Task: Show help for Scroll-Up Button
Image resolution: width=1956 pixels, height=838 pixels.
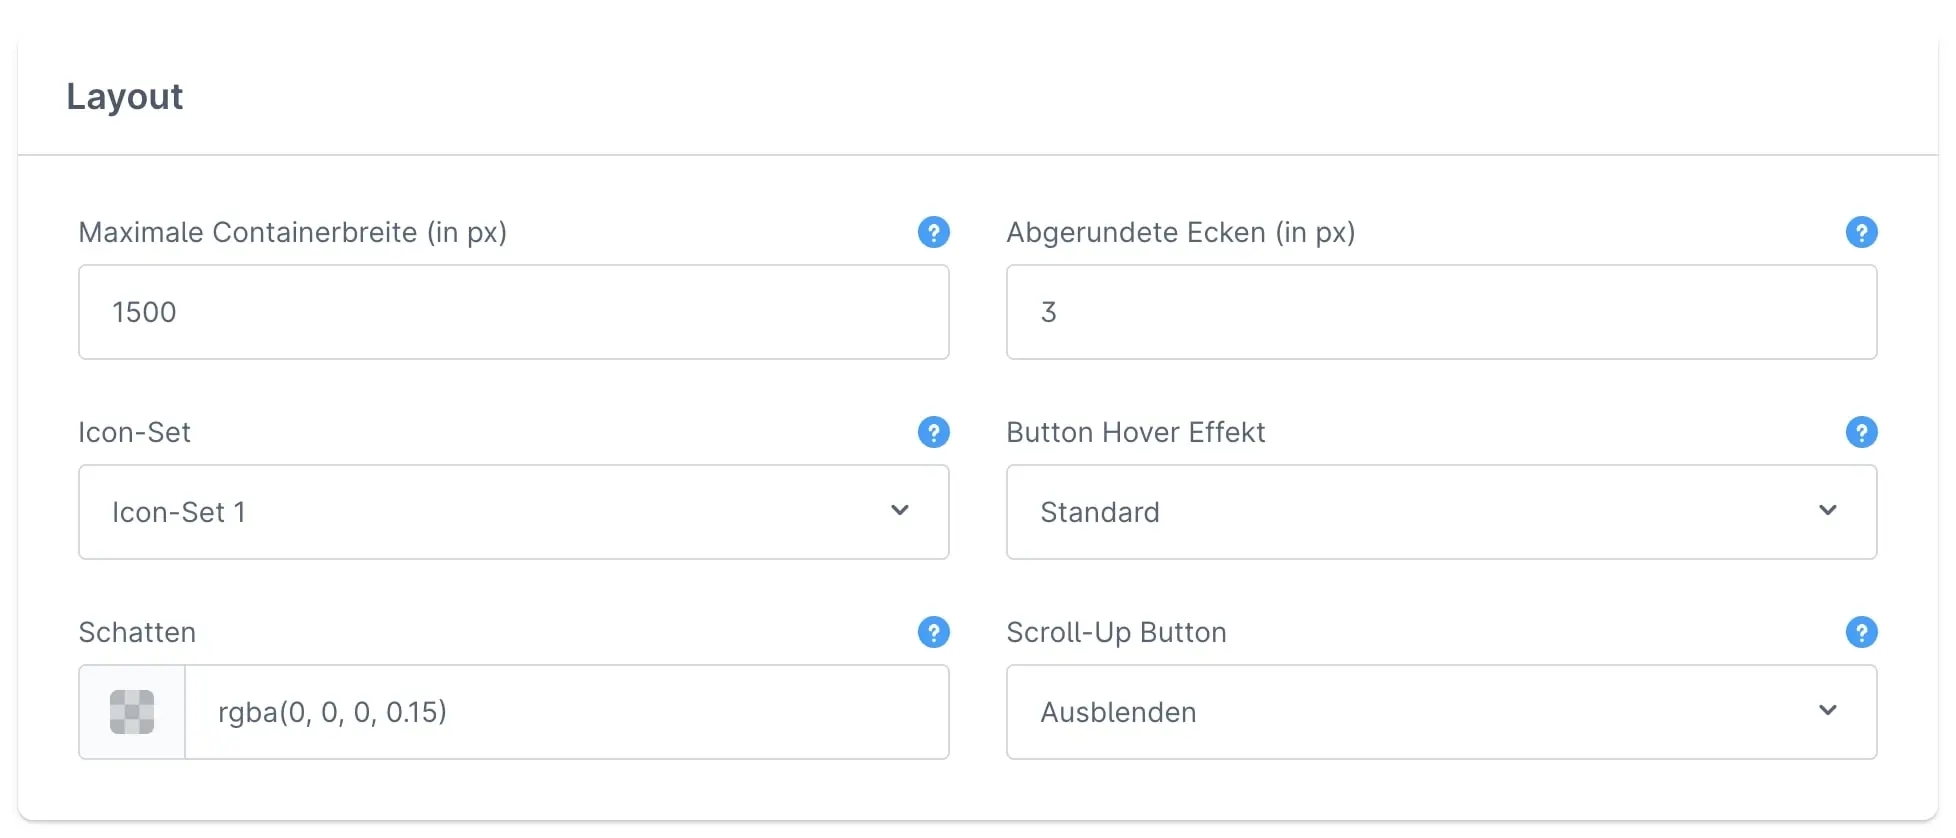Action: (x=1861, y=632)
